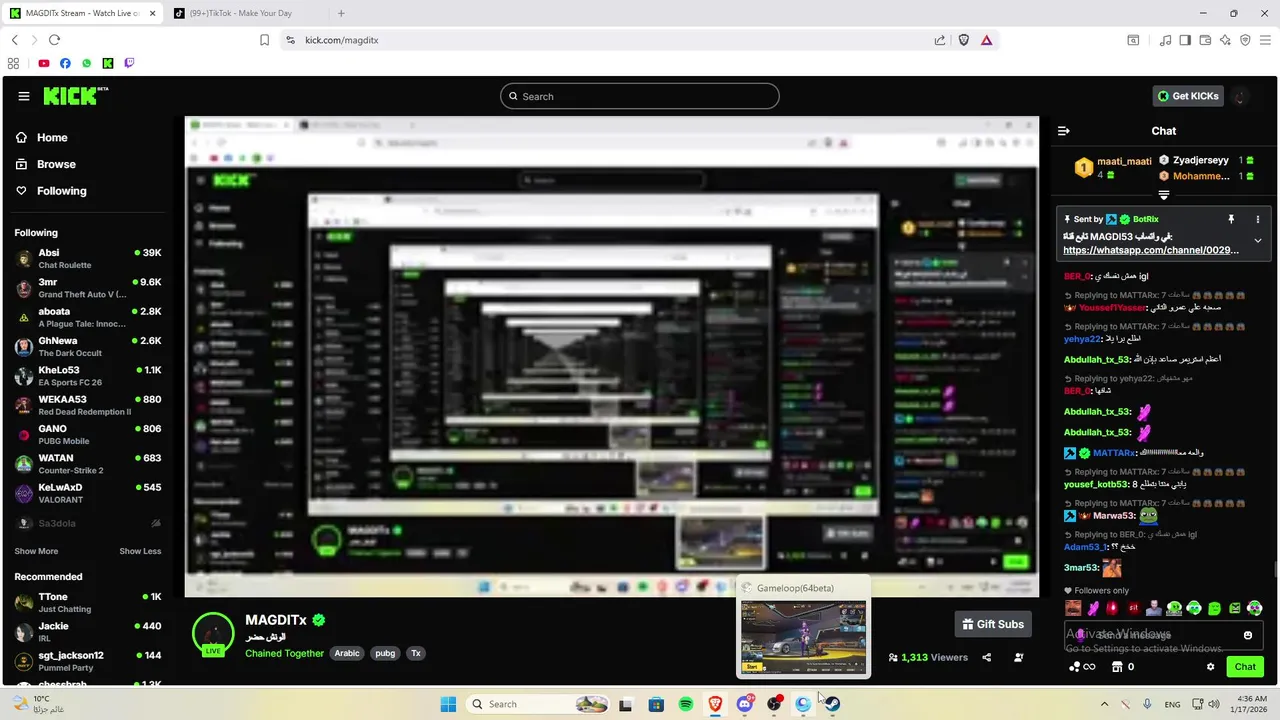The width and height of the screenshot is (1280, 720).
Task: Click the MAGDITx channel avatar with the LIVE badge
Action: click(213, 634)
